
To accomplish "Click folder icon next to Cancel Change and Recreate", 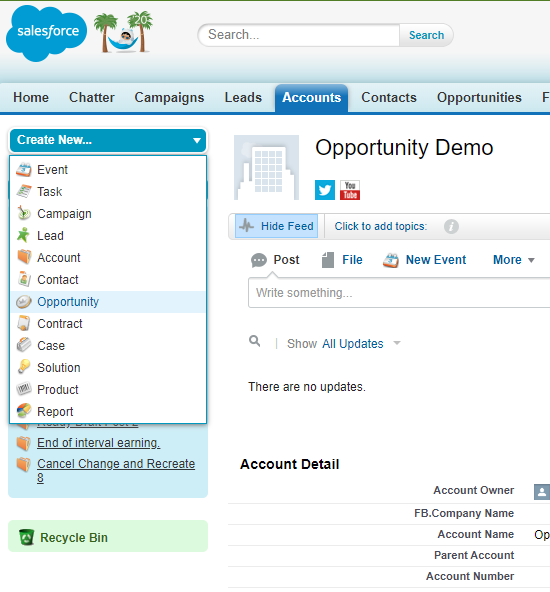I will [x=24, y=464].
